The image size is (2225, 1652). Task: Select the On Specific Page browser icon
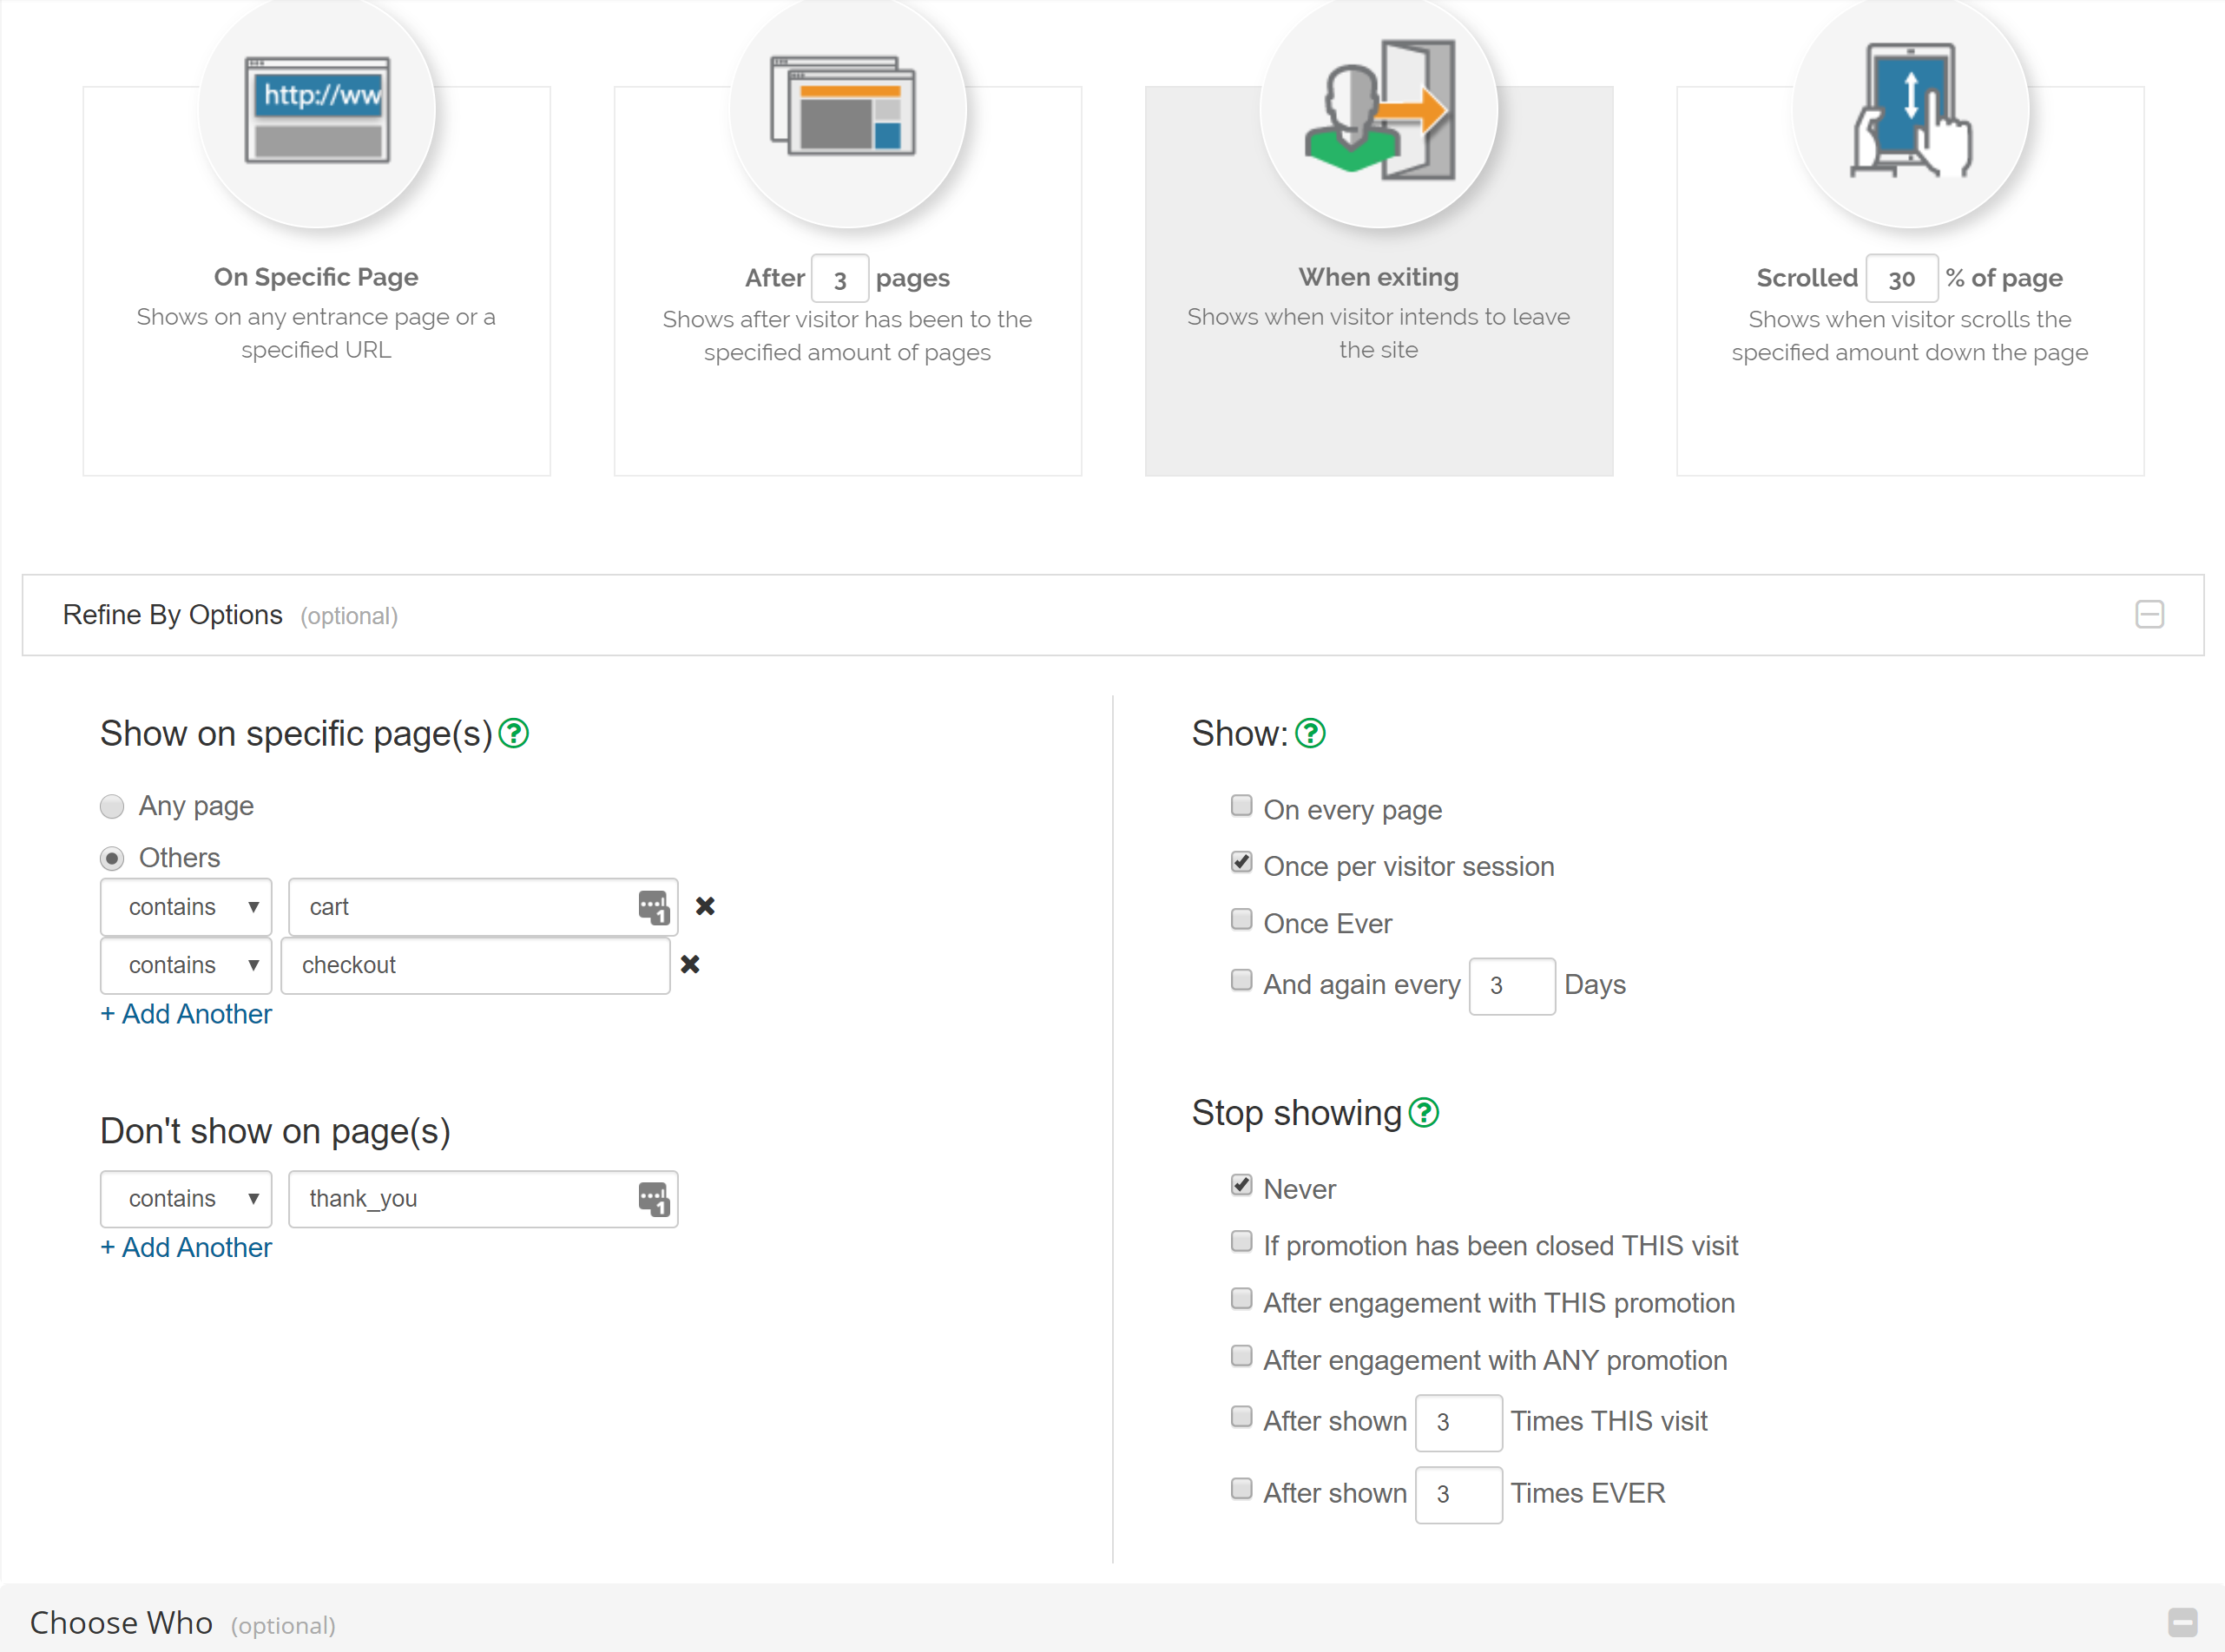[x=317, y=110]
